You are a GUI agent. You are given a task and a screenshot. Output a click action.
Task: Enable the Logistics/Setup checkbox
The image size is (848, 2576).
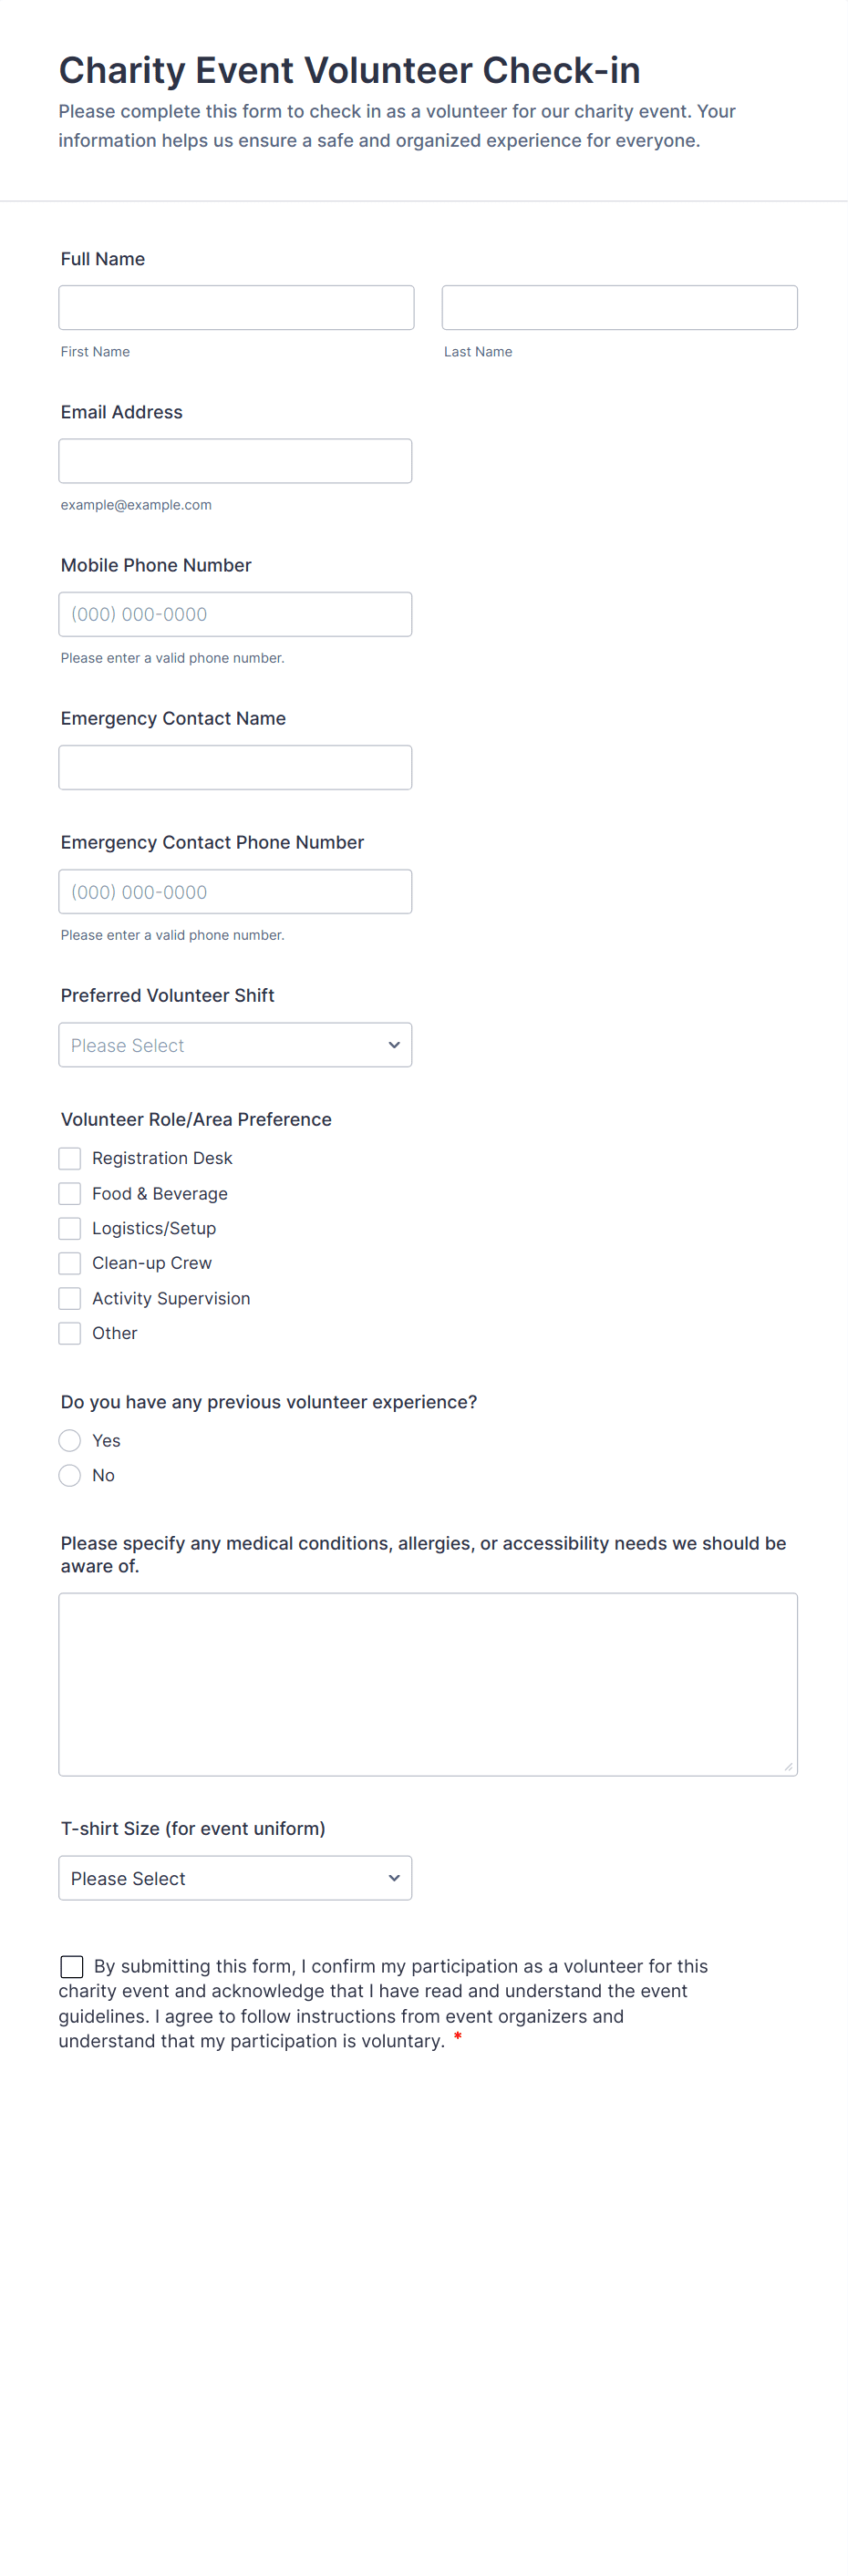[x=70, y=1228]
